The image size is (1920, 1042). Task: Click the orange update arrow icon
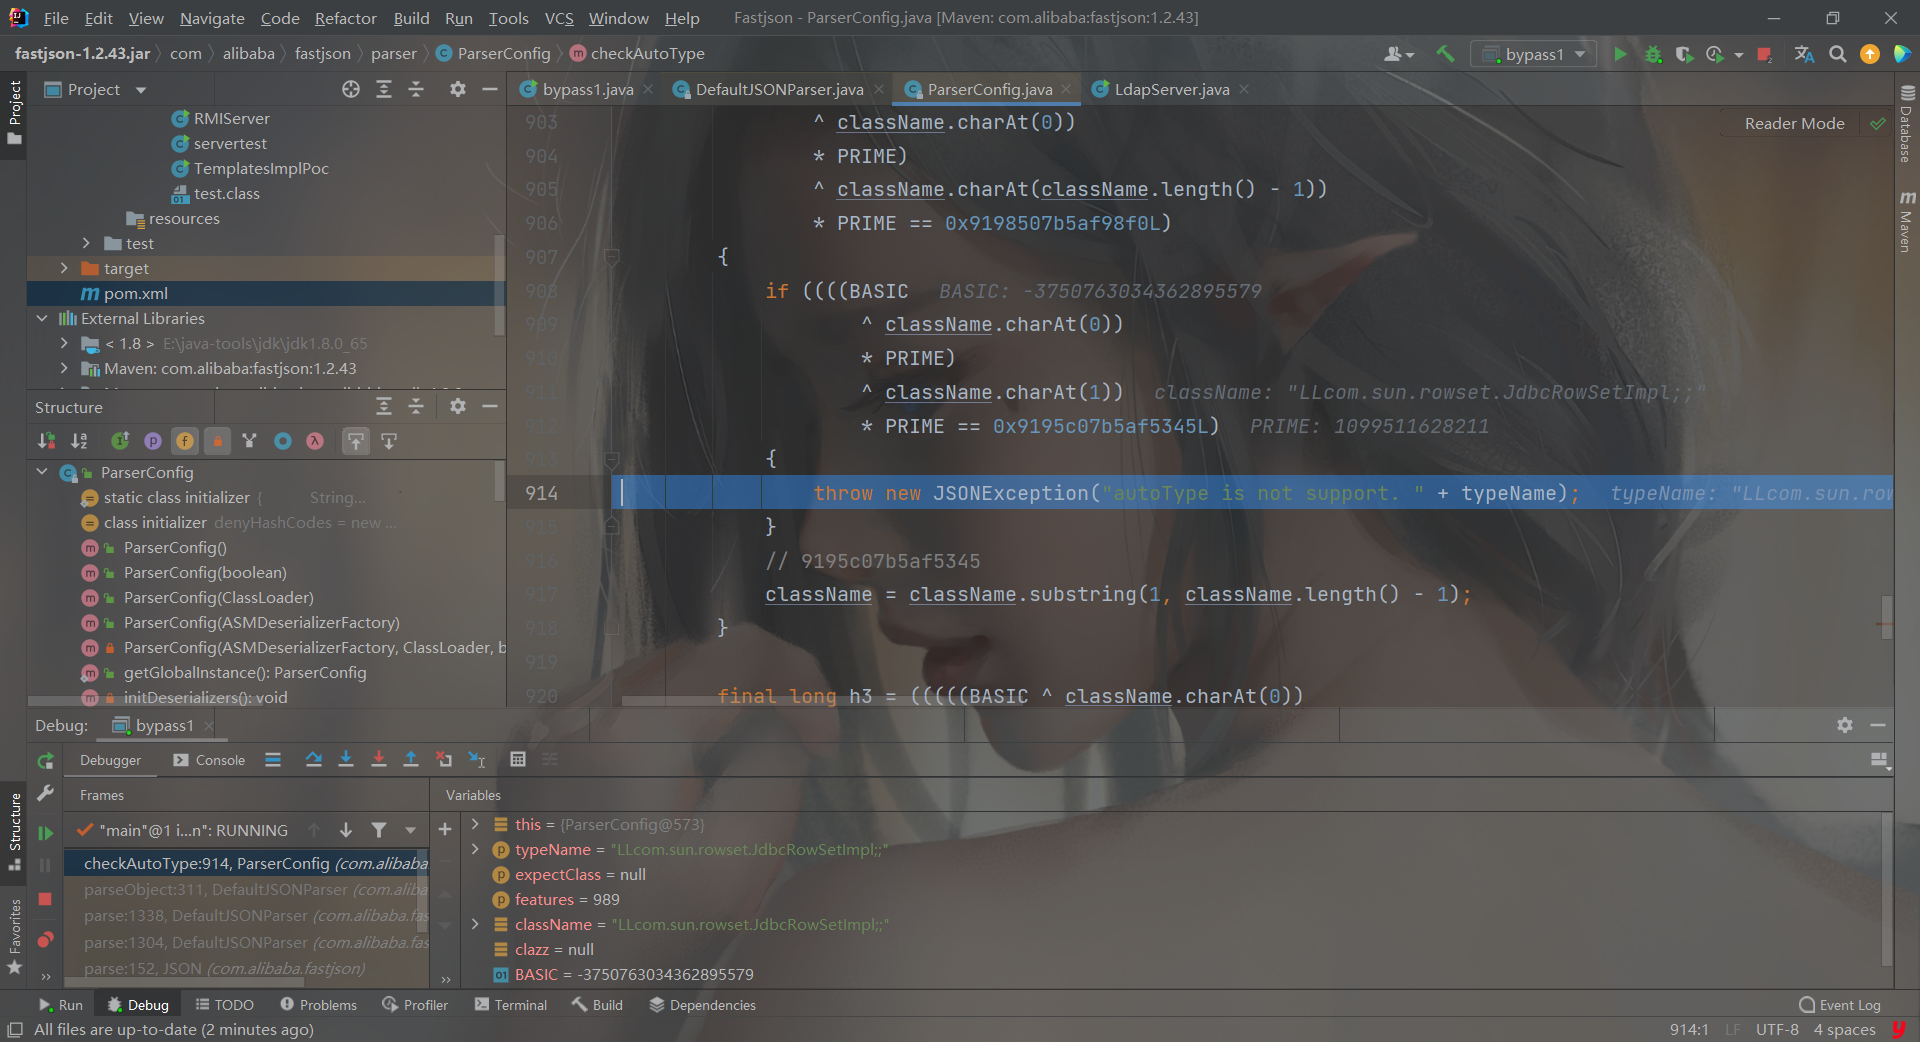point(1869,54)
